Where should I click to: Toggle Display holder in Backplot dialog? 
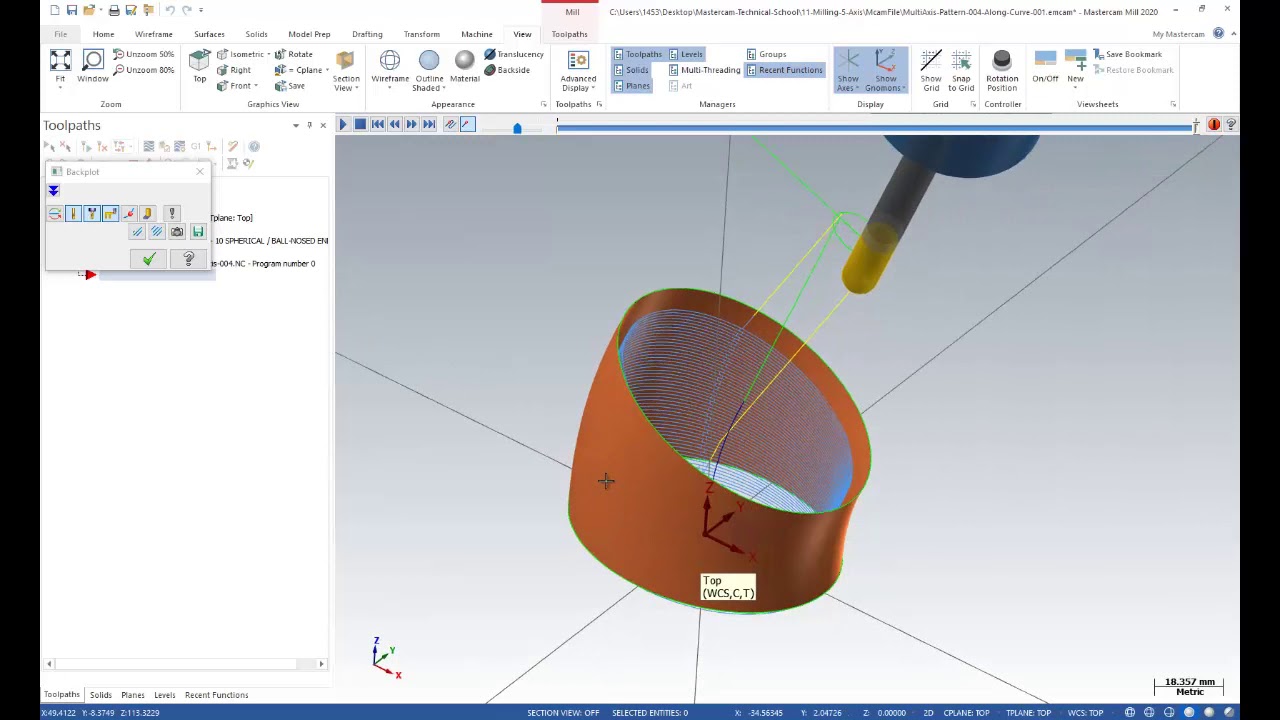[x=92, y=213]
